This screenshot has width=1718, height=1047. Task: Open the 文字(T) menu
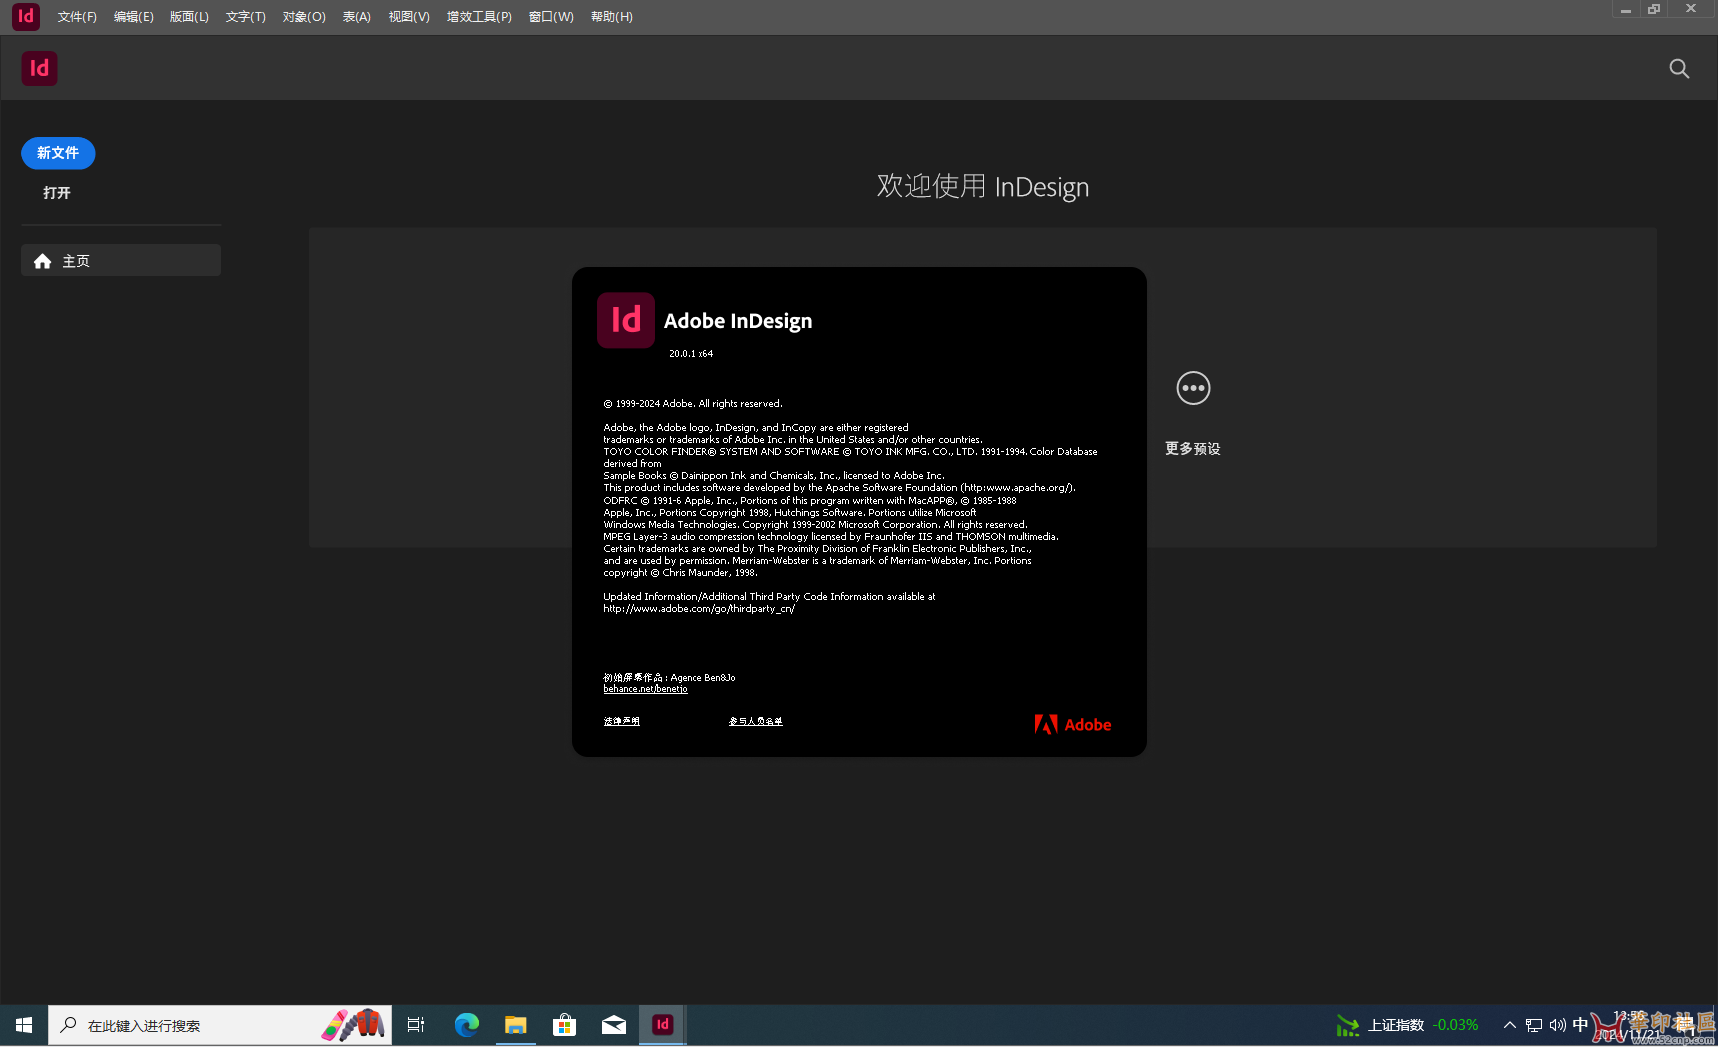pyautogui.click(x=246, y=17)
